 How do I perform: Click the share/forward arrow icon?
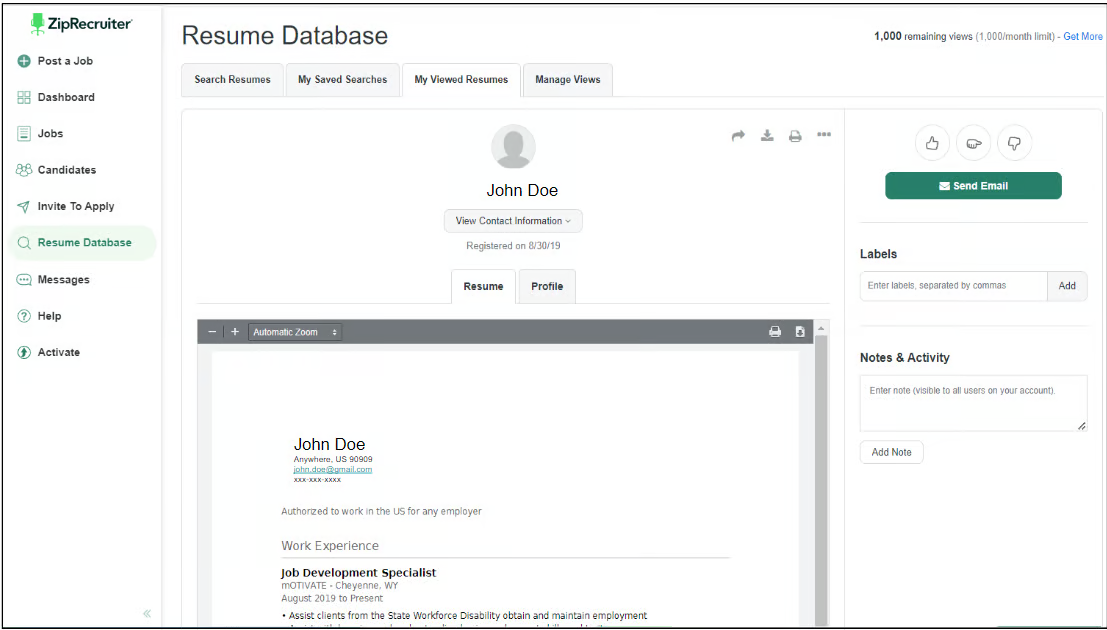point(738,136)
